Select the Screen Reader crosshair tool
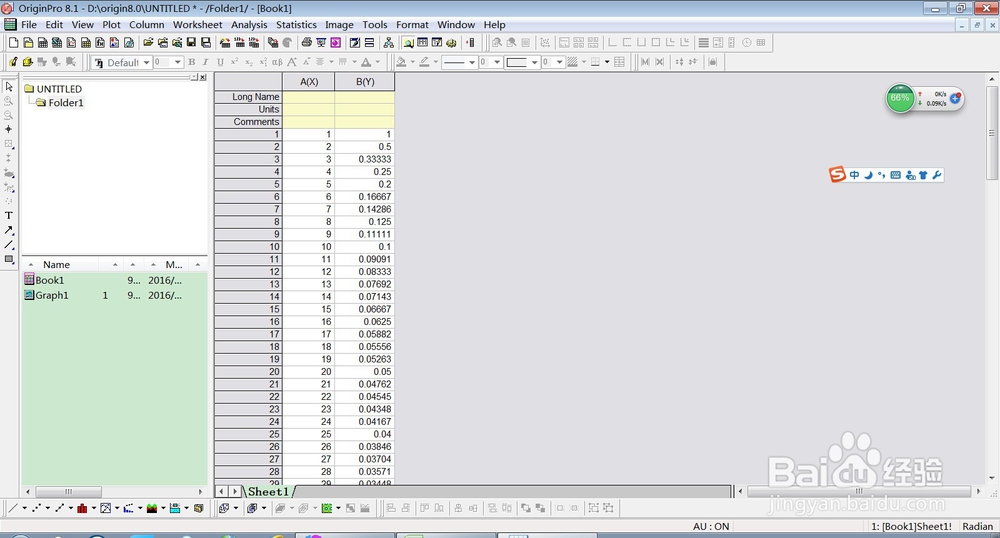The height and width of the screenshot is (538, 1000). tap(8, 129)
